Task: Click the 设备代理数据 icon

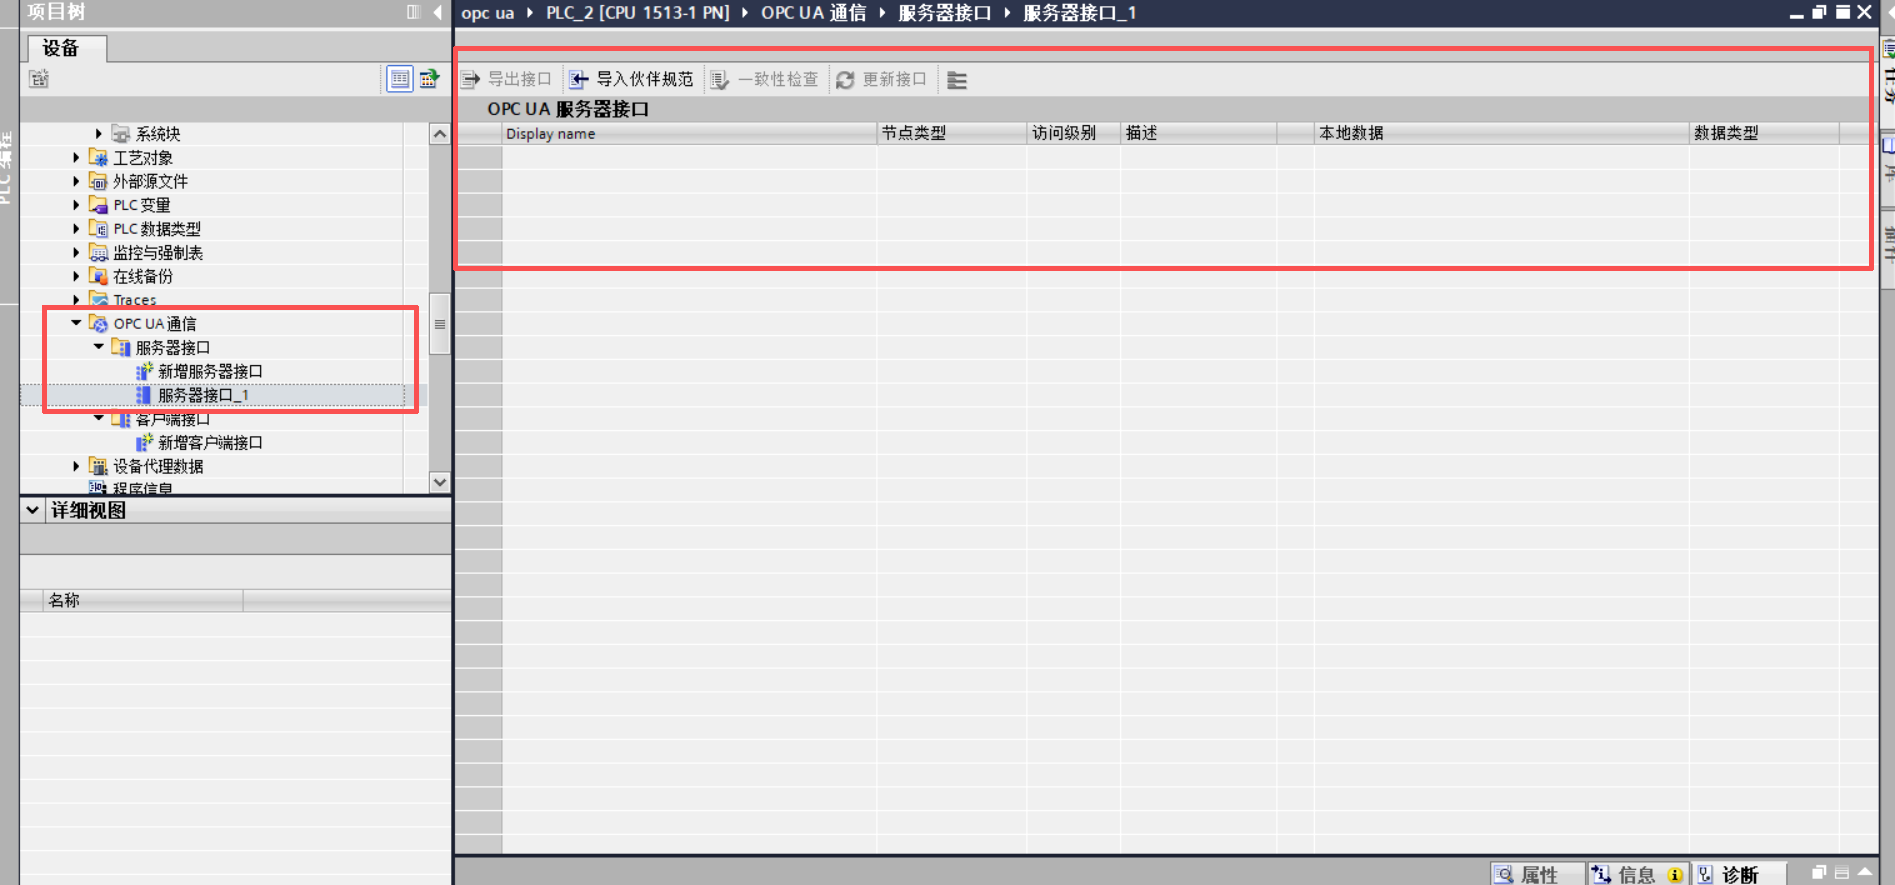Action: click(x=98, y=466)
